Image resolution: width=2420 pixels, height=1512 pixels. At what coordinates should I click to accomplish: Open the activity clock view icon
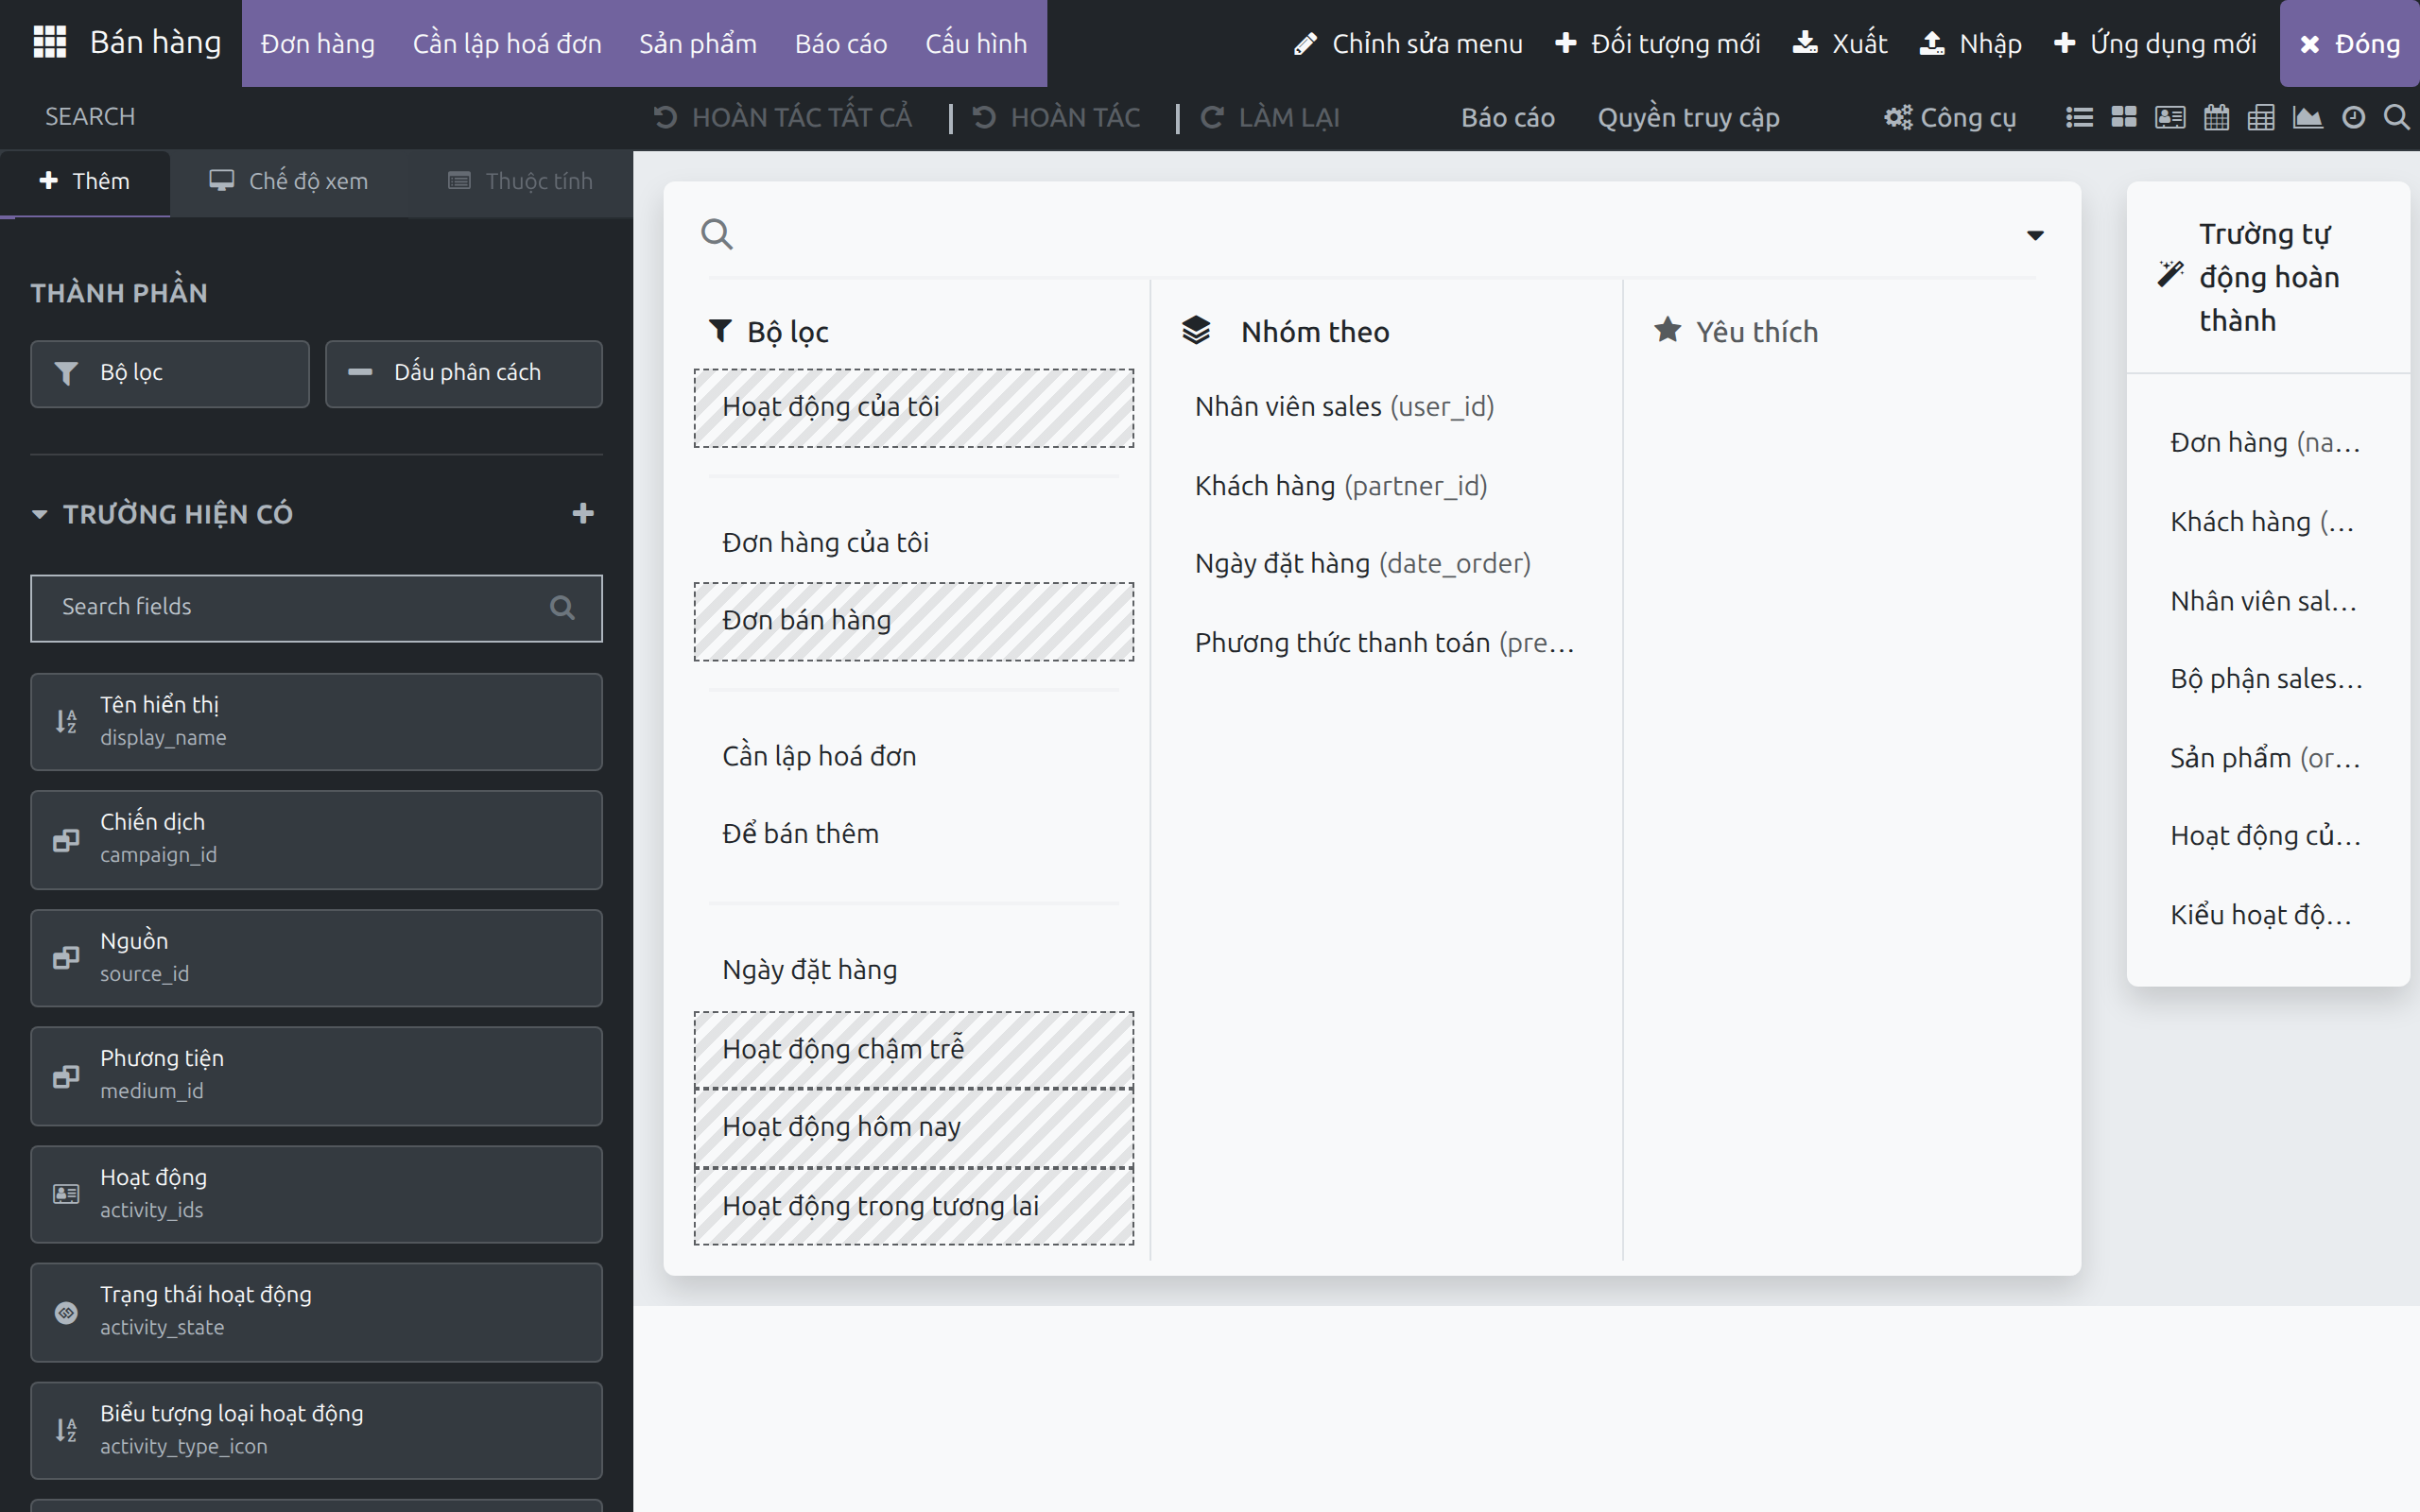pos(2354,117)
